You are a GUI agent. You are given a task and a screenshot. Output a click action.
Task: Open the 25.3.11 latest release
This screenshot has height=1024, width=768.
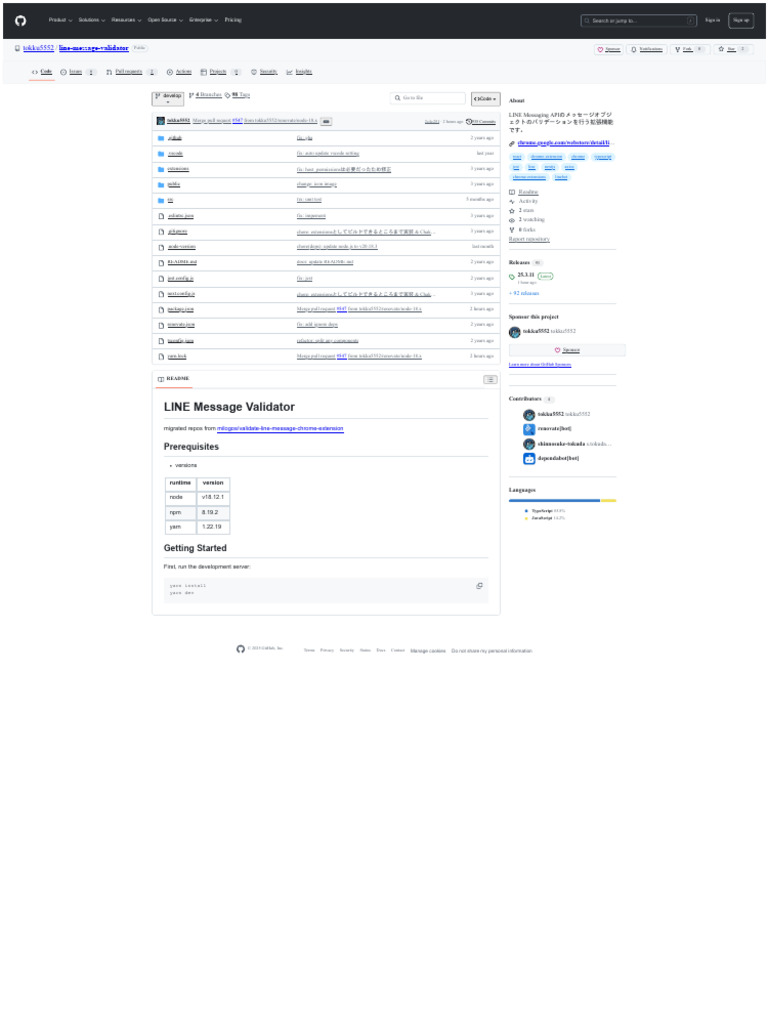coord(526,275)
